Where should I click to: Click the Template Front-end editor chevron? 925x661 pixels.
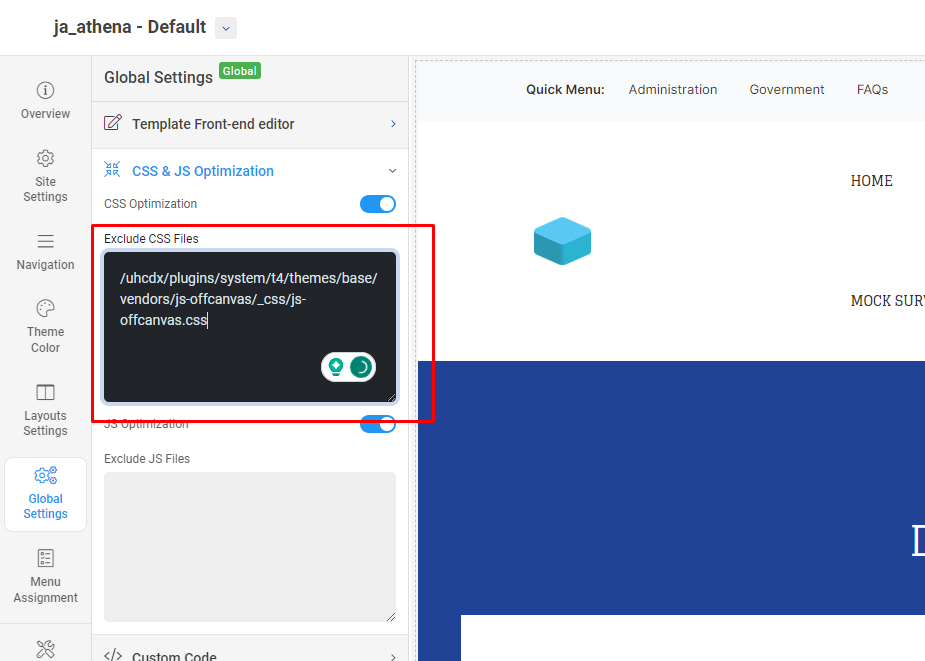393,124
